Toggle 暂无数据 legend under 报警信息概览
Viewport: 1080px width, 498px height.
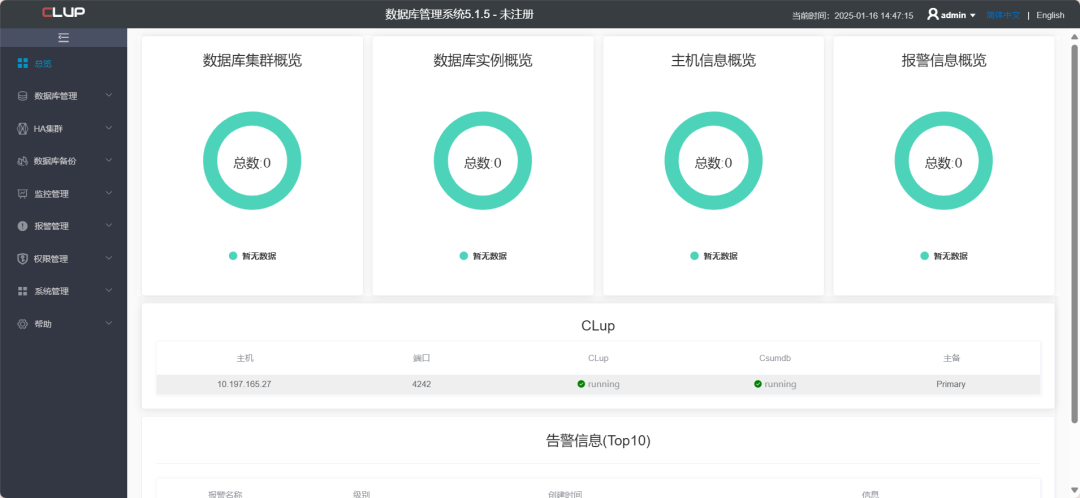coord(944,256)
